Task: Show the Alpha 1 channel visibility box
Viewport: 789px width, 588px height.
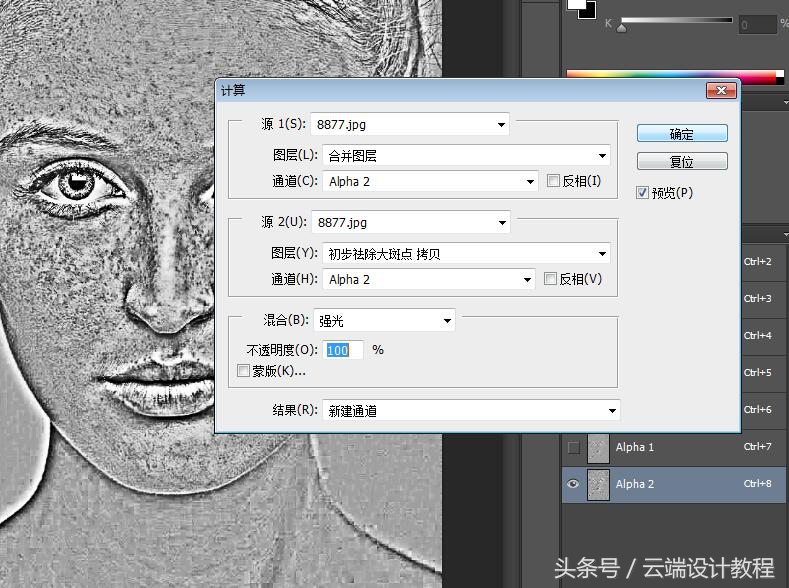Action: pyautogui.click(x=573, y=447)
